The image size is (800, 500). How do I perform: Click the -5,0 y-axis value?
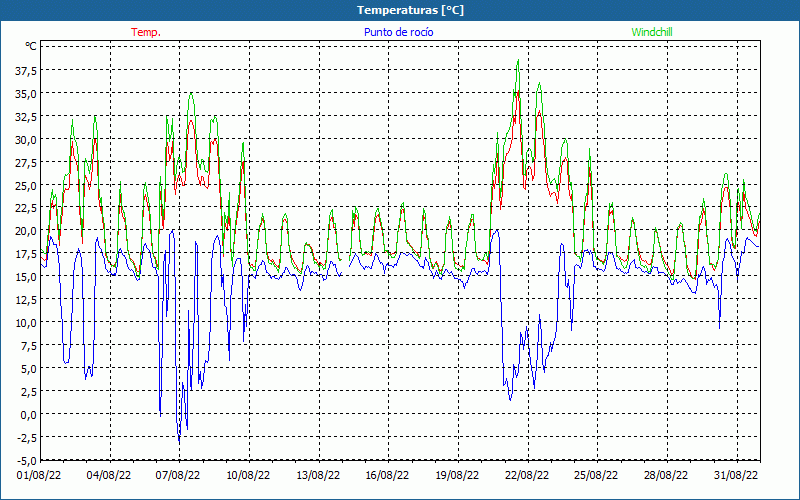pos(27,461)
